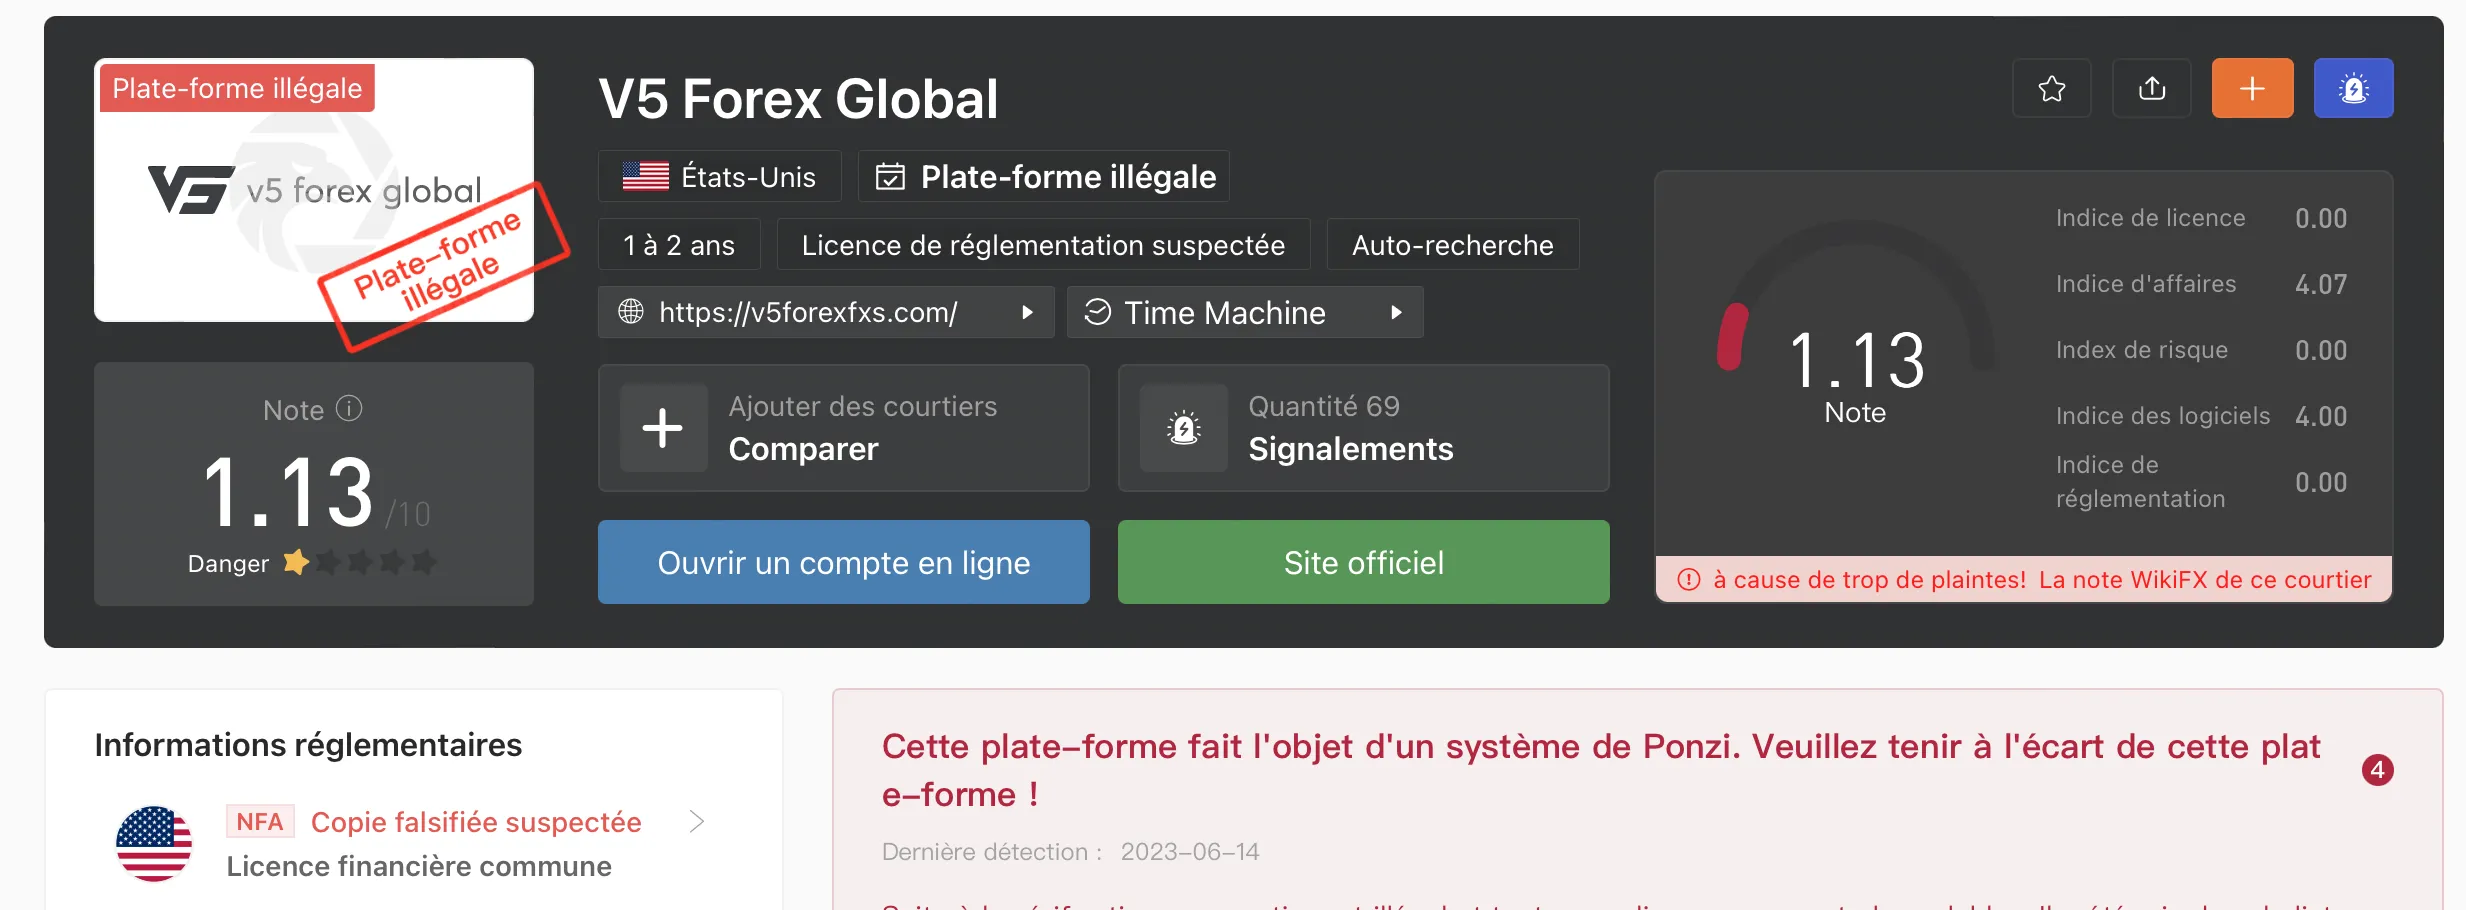The height and width of the screenshot is (910, 2466).
Task: Expand the v5forexfxs.com URL arrow
Action: 1027,312
